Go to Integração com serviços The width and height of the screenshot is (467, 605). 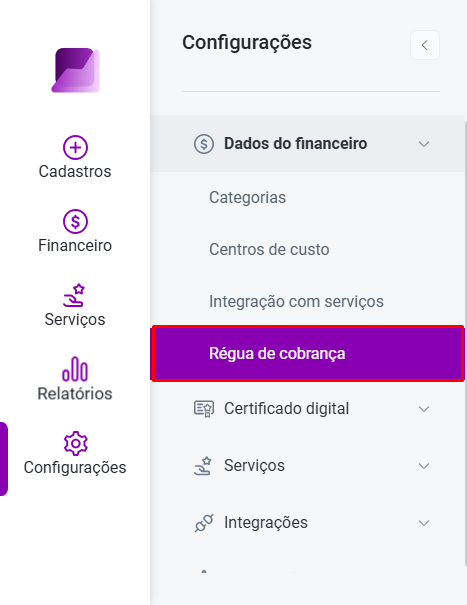296,302
